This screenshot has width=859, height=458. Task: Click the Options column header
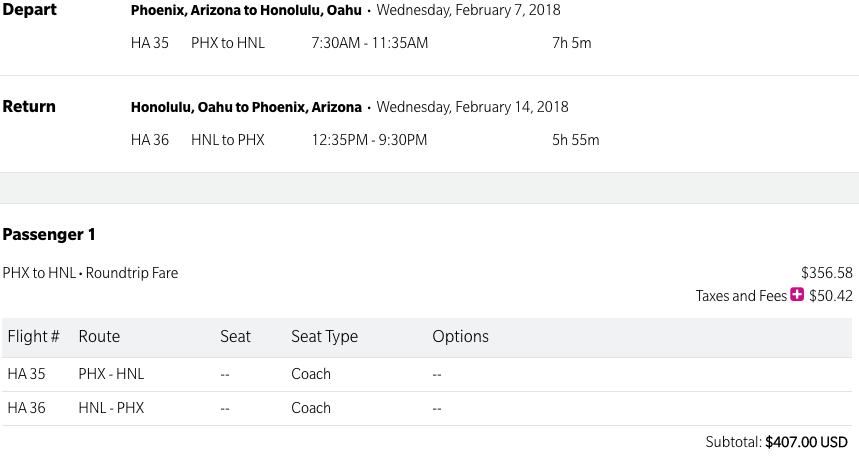click(460, 337)
